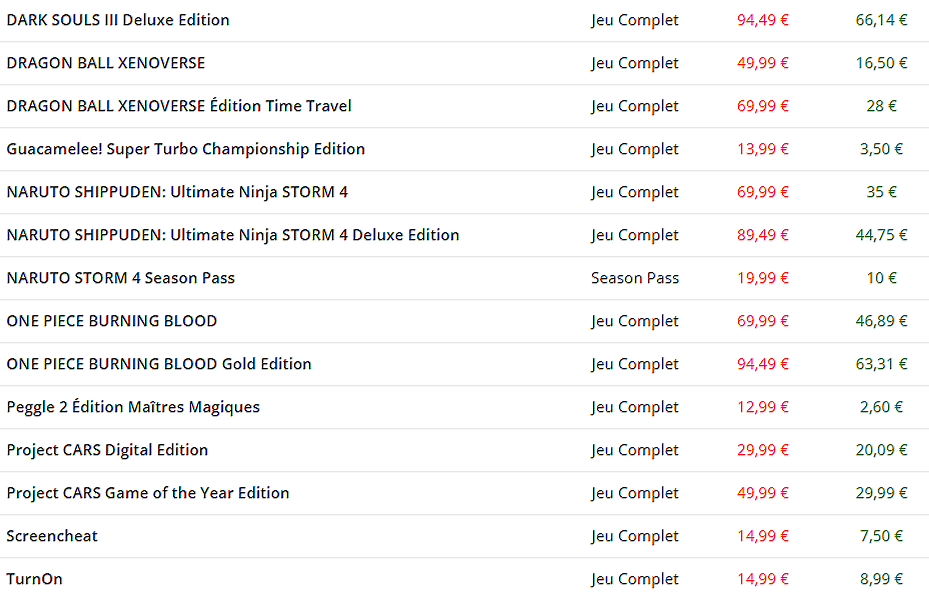
Task: Click the 3,50 € sale price for Guacamelee
Action: (881, 149)
